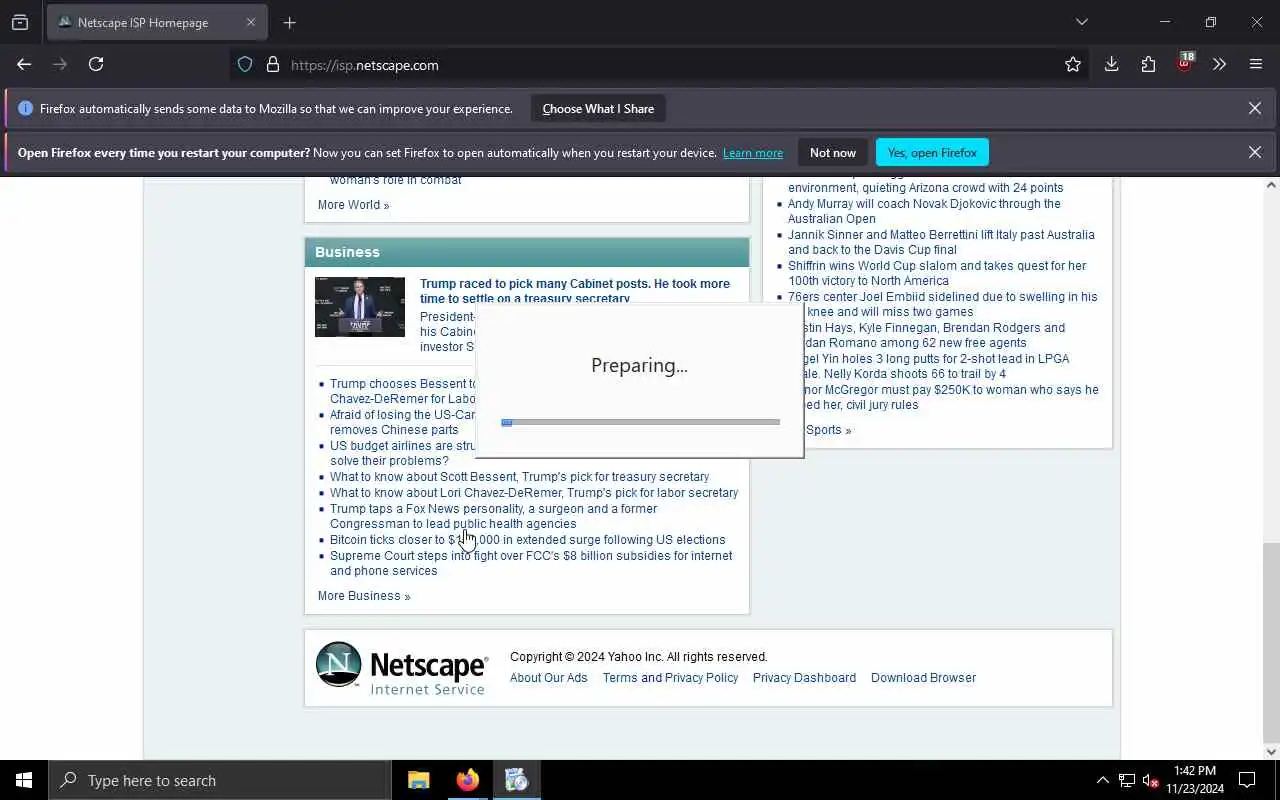Show site security padlock information
The width and height of the screenshot is (1280, 800).
[272, 65]
